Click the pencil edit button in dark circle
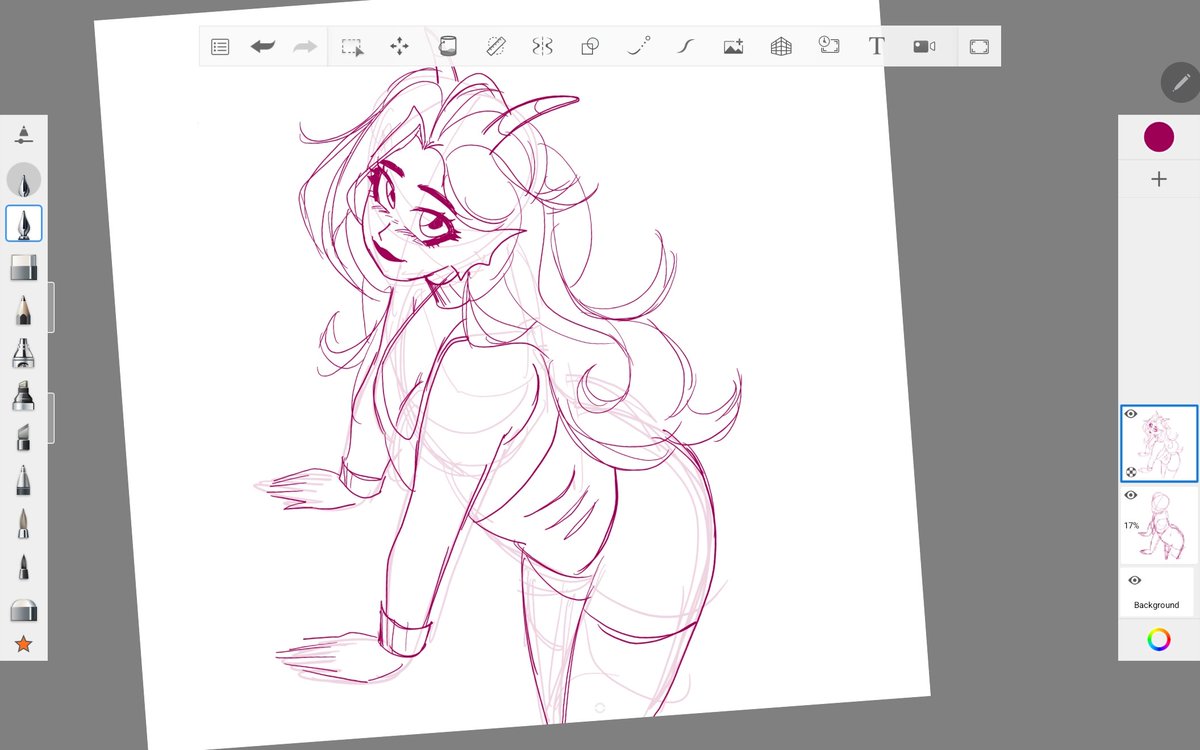Viewport: 1200px width, 750px height. [1180, 82]
